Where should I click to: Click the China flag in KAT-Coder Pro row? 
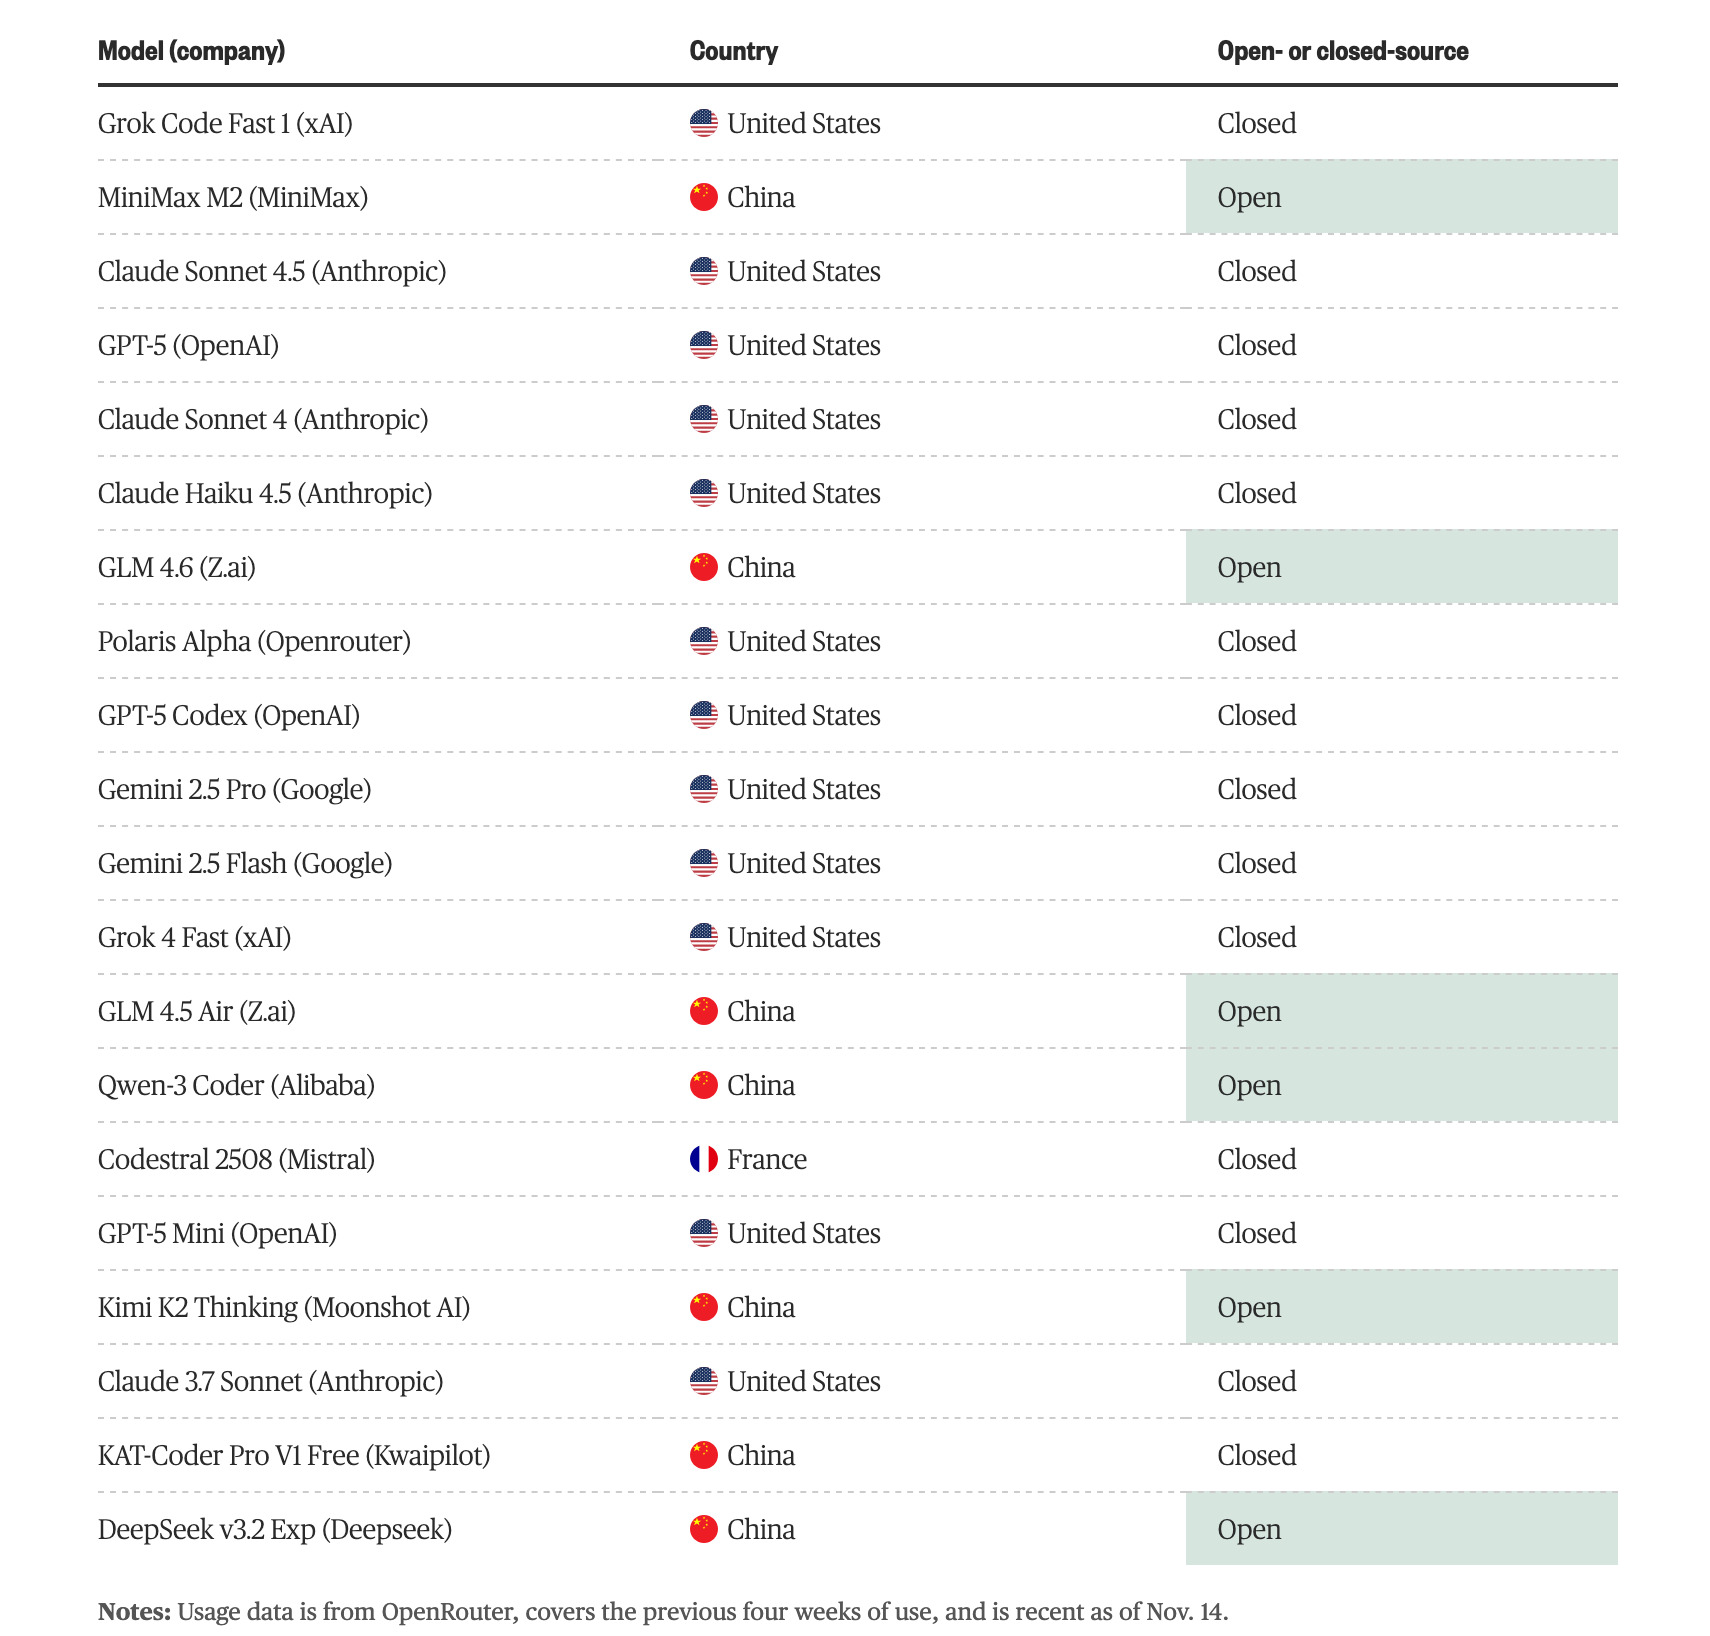click(703, 1455)
